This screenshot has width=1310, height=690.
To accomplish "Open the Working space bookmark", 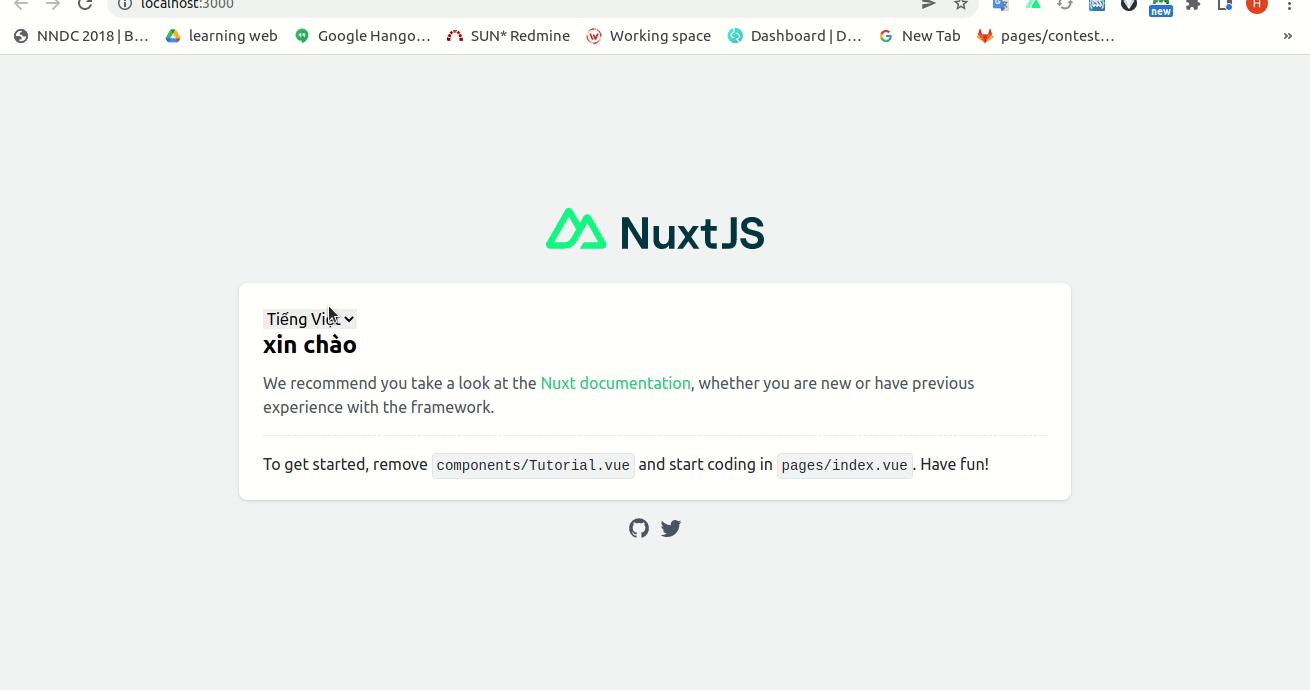I will click(x=648, y=36).
